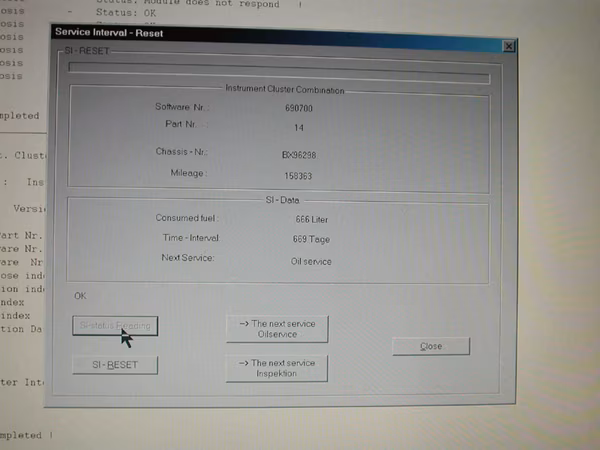
Task: Close the dialog with the Close button
Action: (431, 346)
